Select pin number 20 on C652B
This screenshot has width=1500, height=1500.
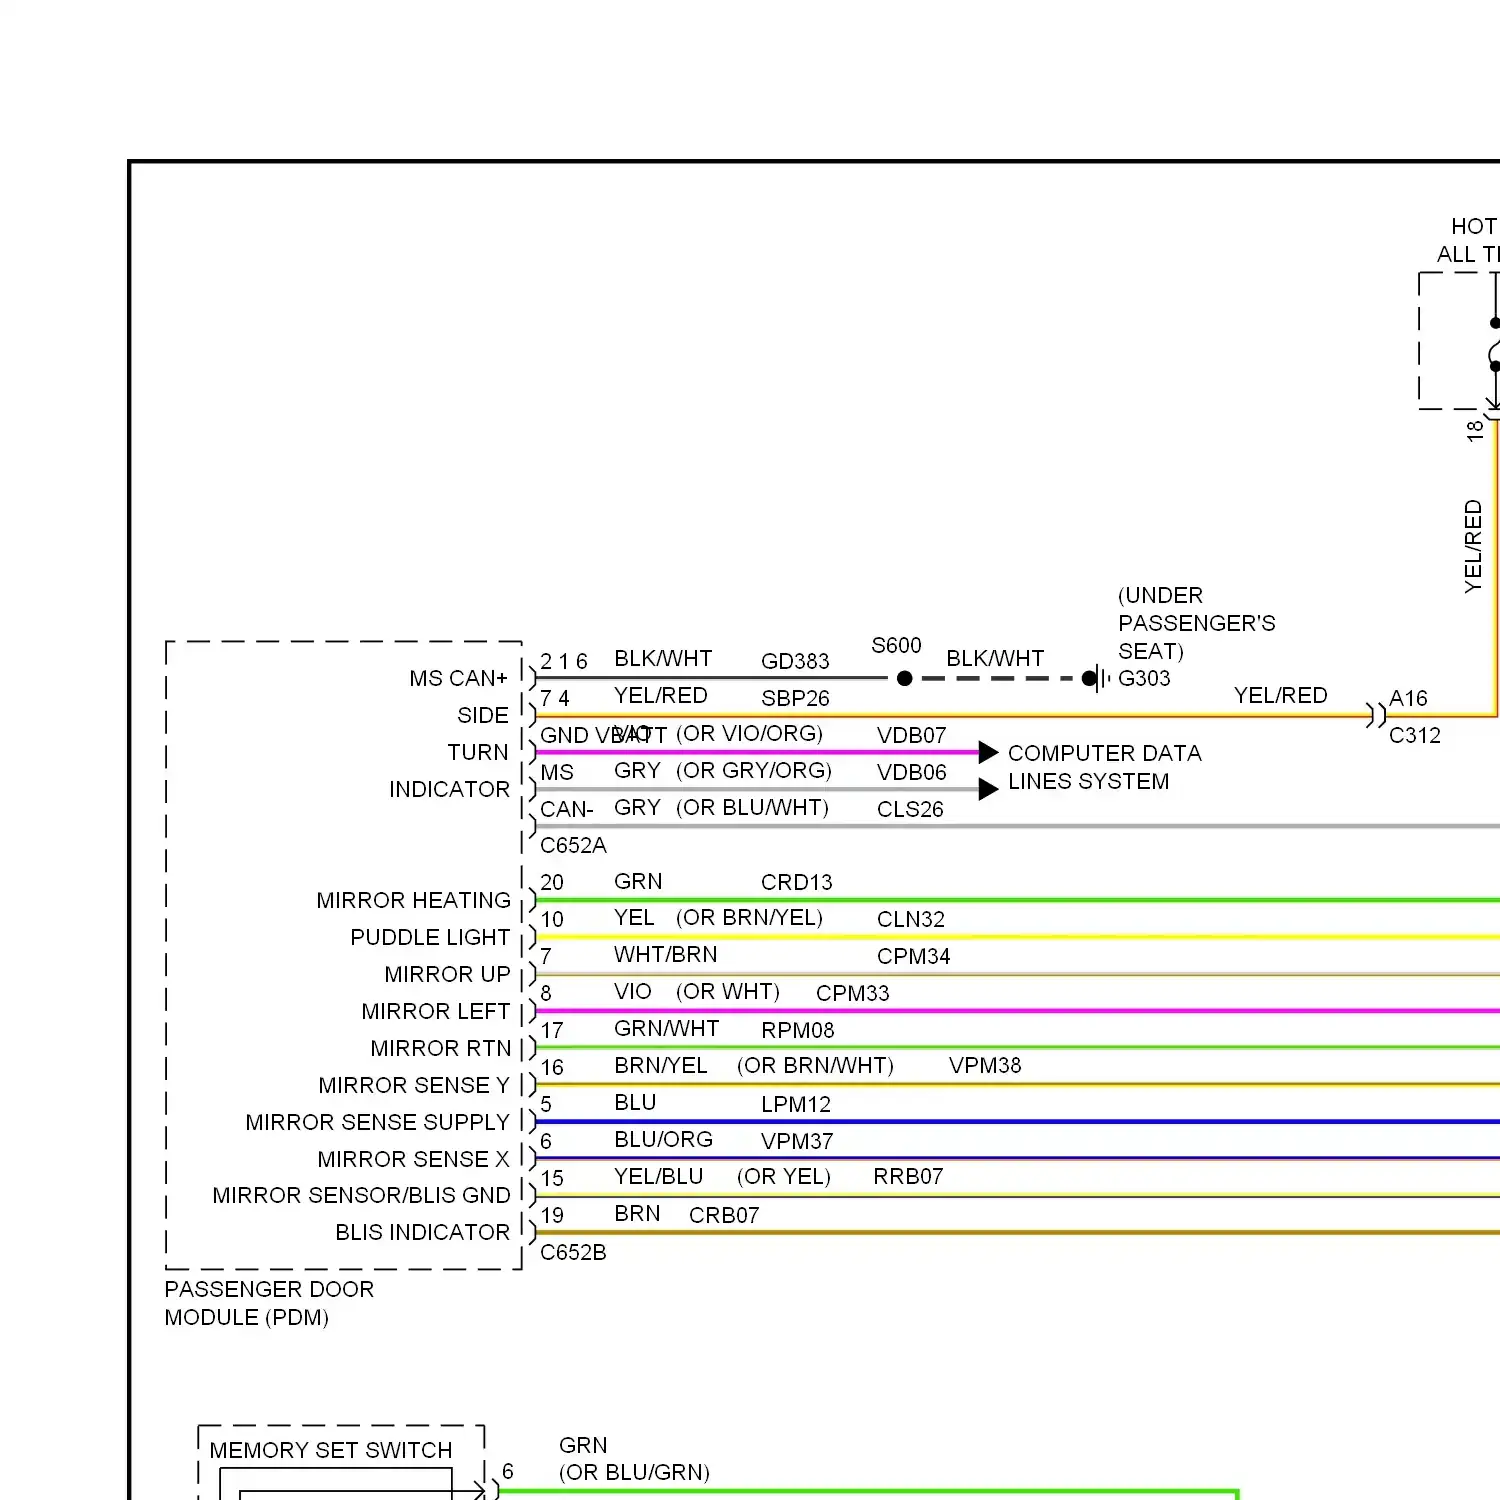tap(552, 882)
